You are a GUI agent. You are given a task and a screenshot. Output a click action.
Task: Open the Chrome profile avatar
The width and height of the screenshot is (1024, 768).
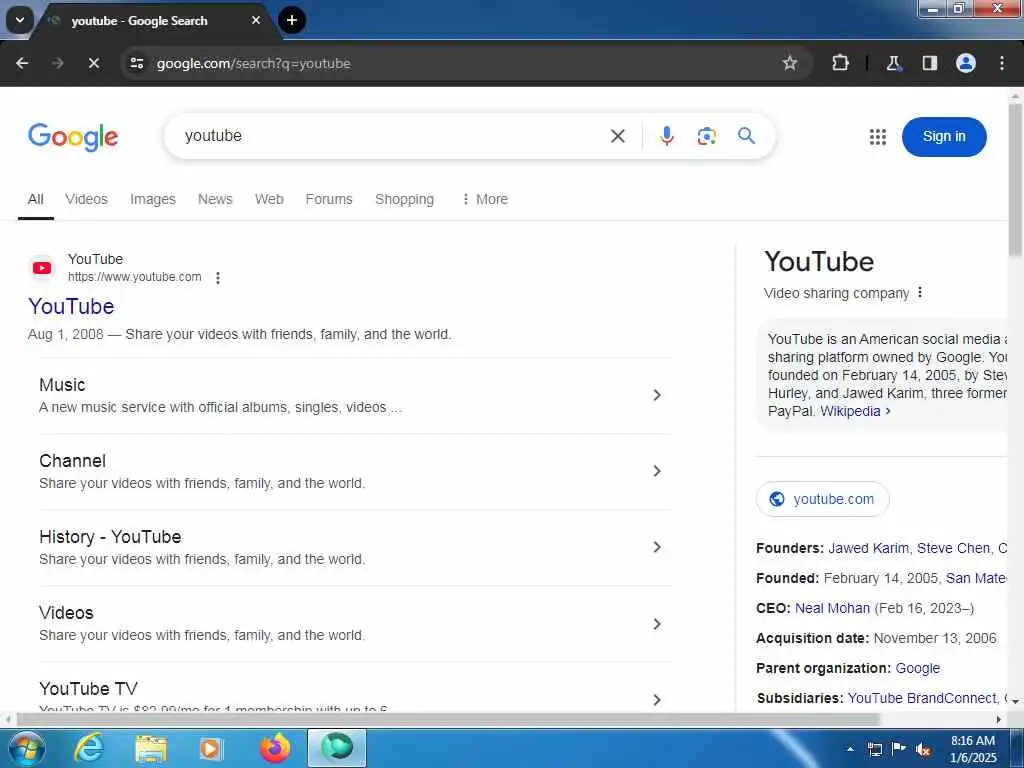[965, 63]
